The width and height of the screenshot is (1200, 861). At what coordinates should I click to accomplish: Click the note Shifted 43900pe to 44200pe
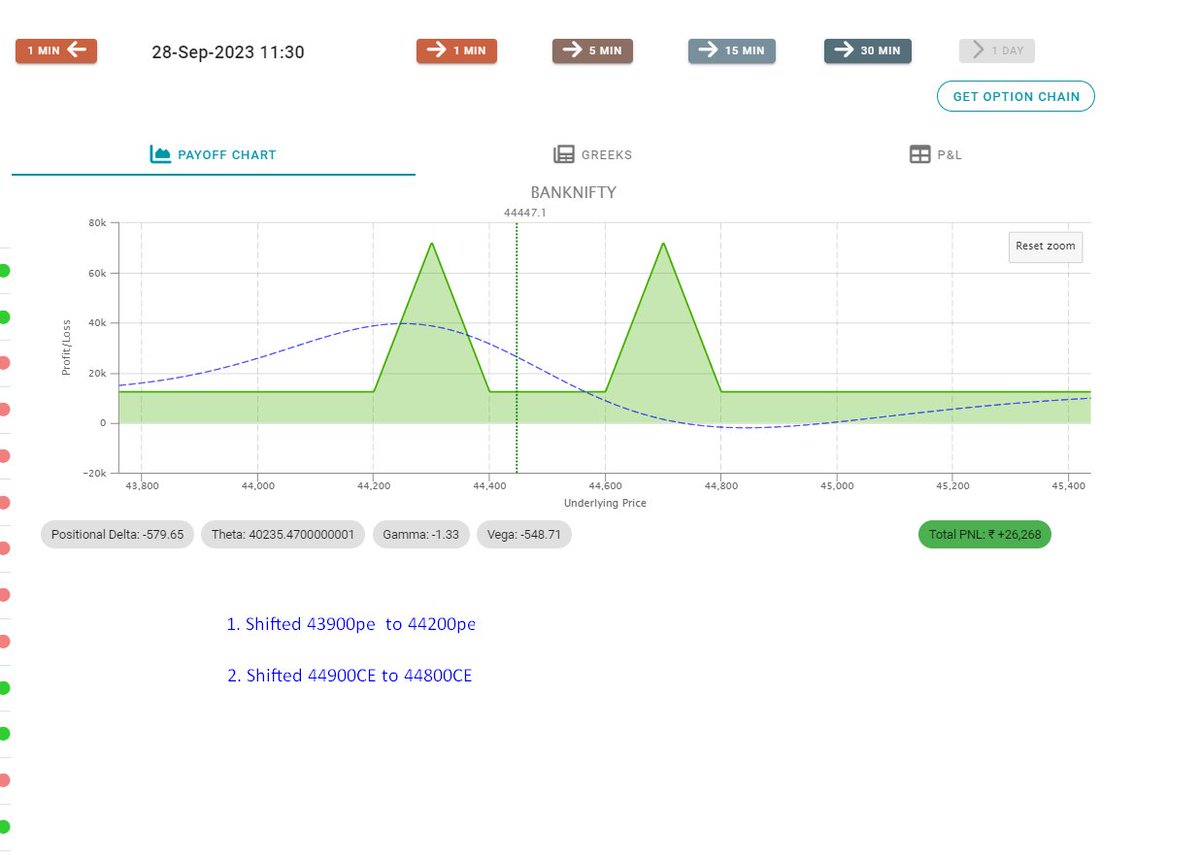pos(351,624)
